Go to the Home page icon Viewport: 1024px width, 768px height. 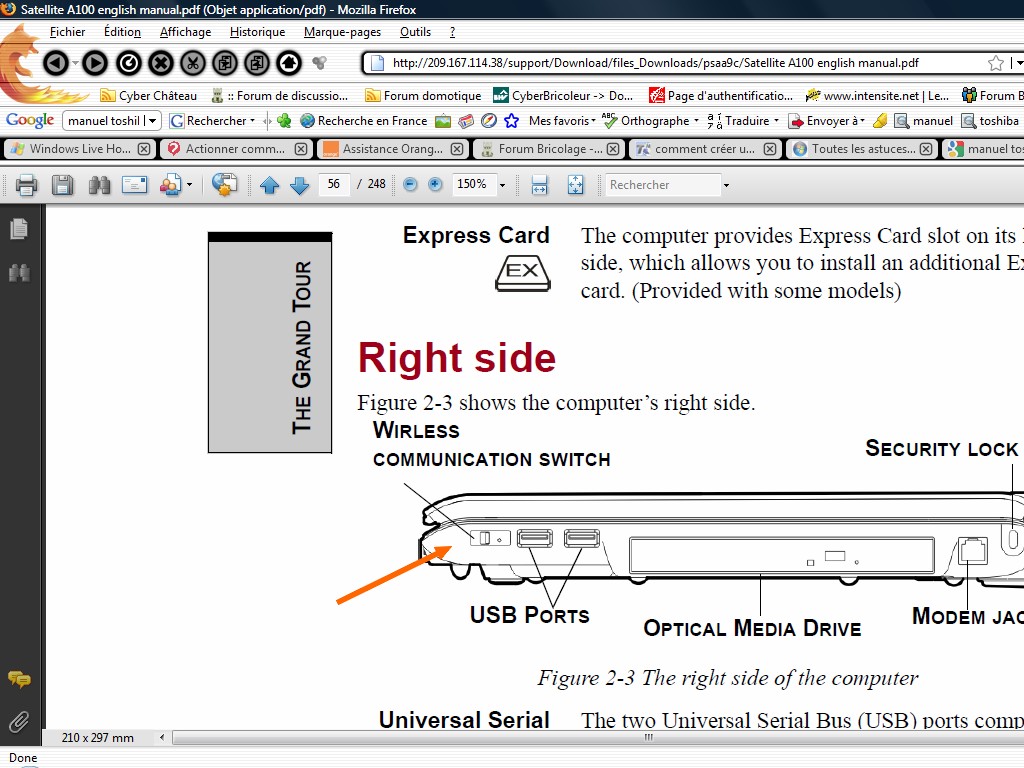click(289, 63)
